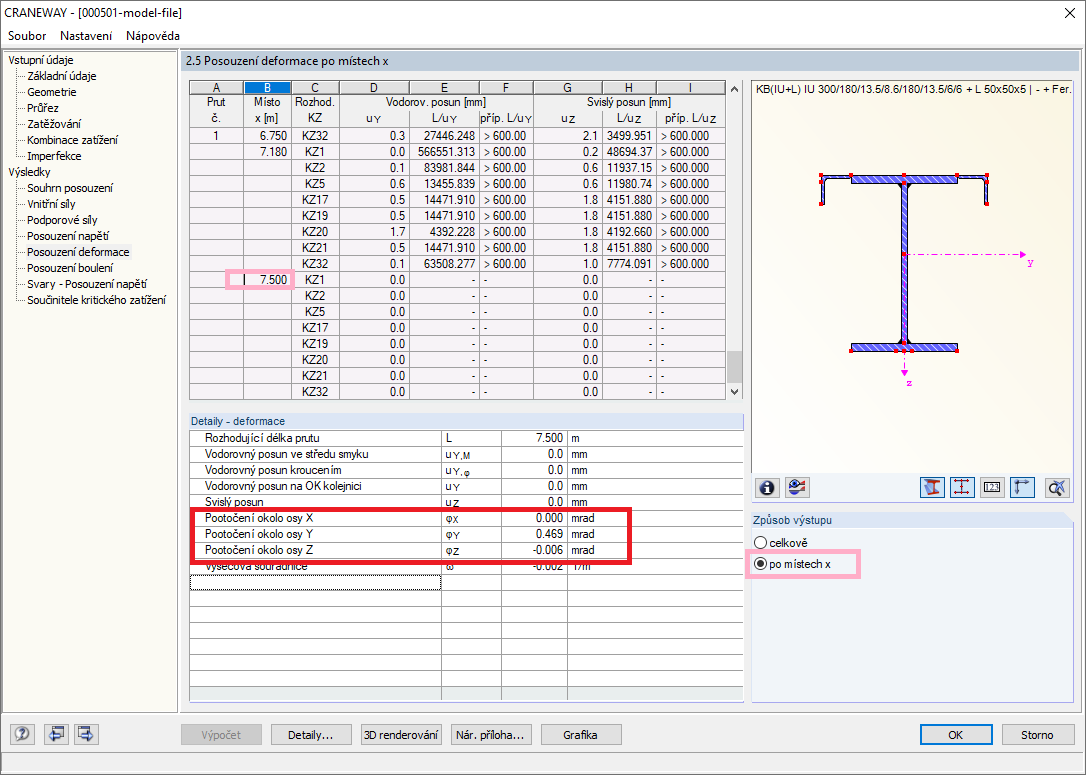Open Souhrn posouzení results
Image resolution: width=1086 pixels, height=775 pixels.
point(70,188)
